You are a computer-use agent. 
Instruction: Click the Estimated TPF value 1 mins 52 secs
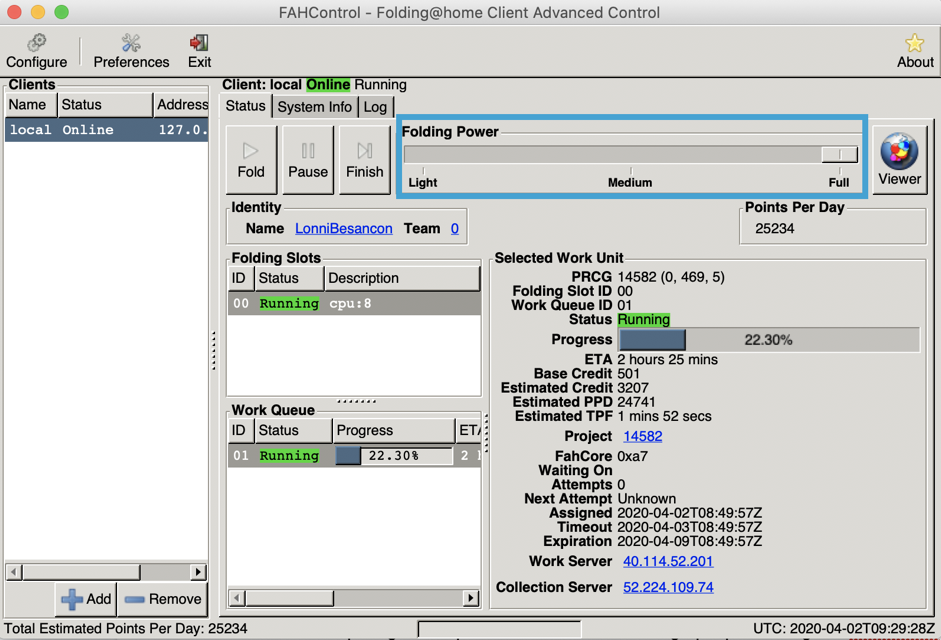[x=664, y=416]
